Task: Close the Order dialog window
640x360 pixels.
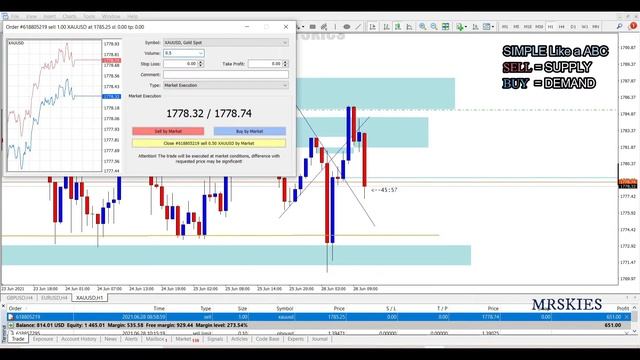Action: (286, 27)
